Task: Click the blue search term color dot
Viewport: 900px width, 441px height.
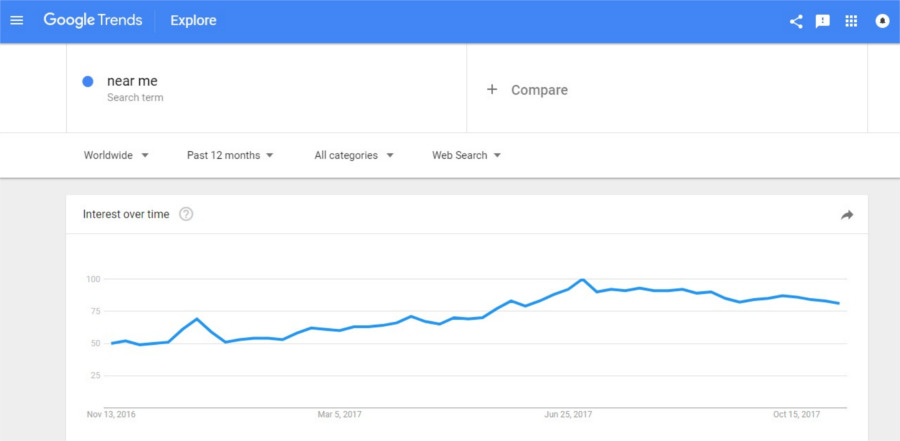Action: (x=88, y=81)
